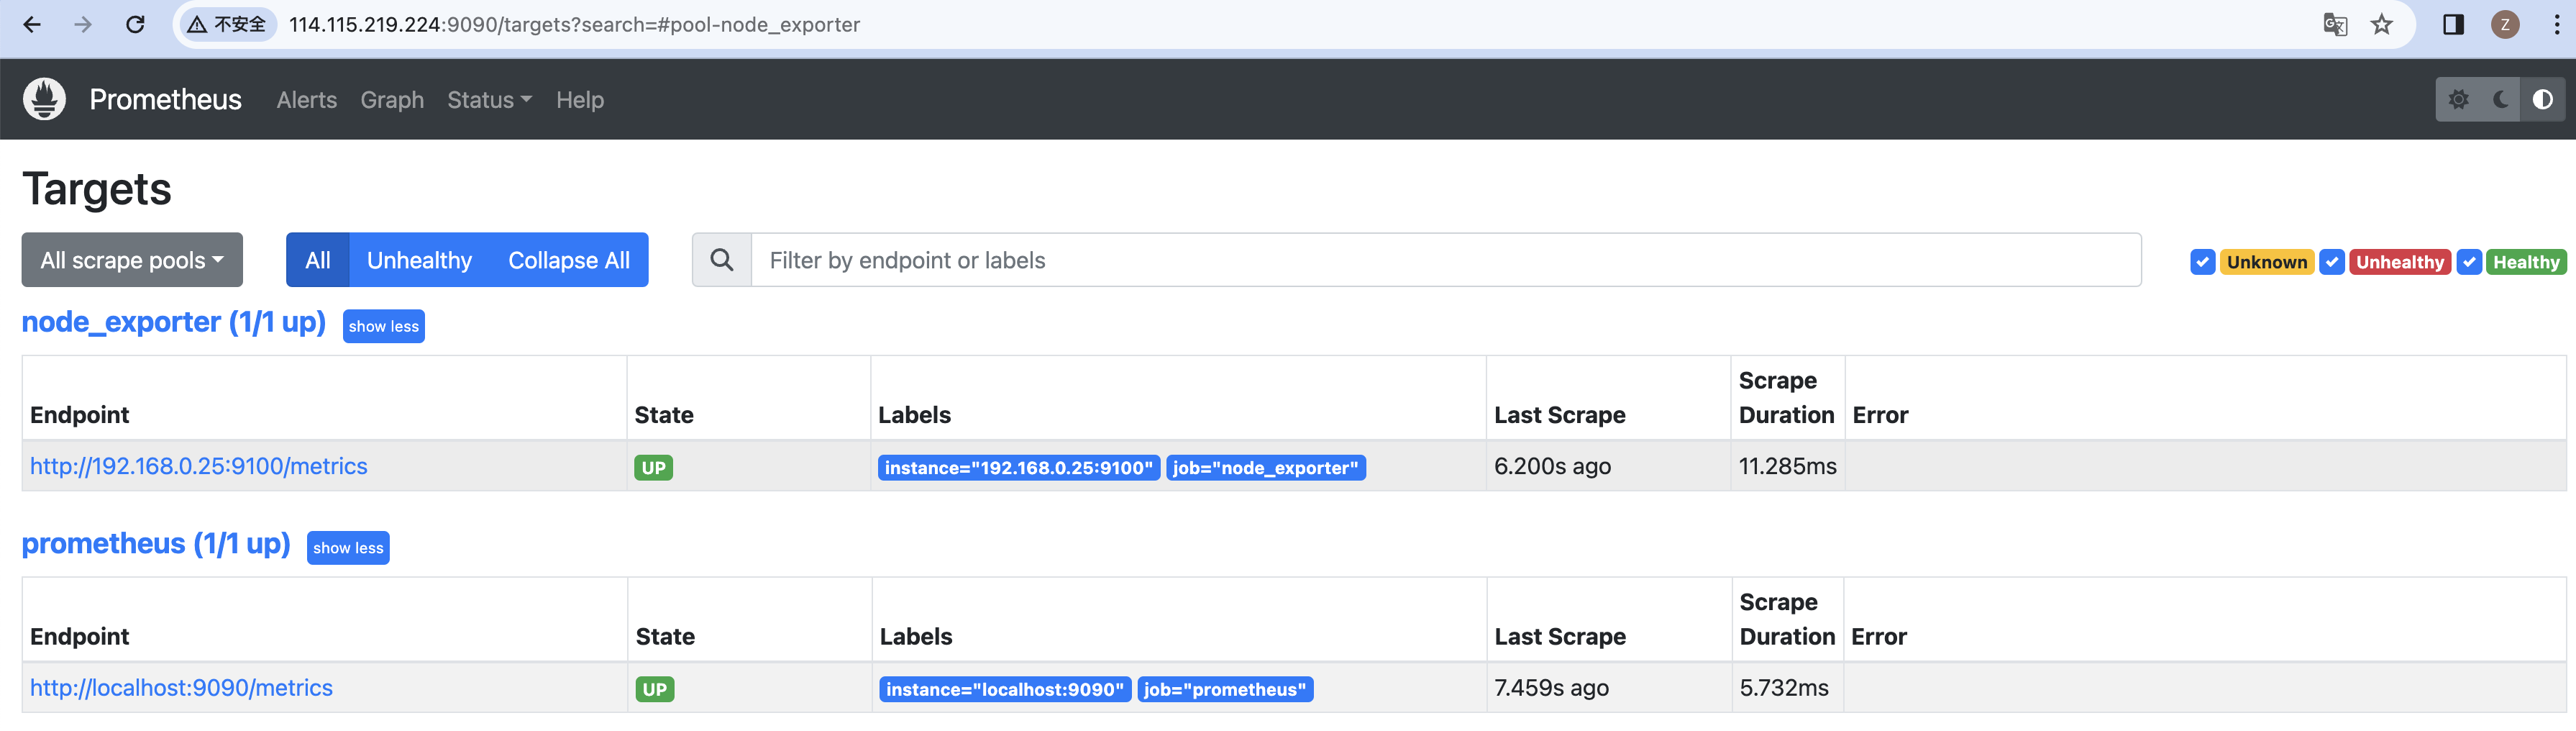Select dark theme moon icon
2576x731 pixels.
coord(2501,99)
